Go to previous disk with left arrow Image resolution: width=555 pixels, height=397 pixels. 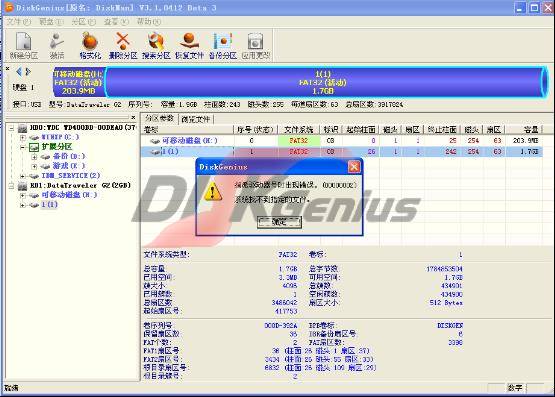coord(19,72)
